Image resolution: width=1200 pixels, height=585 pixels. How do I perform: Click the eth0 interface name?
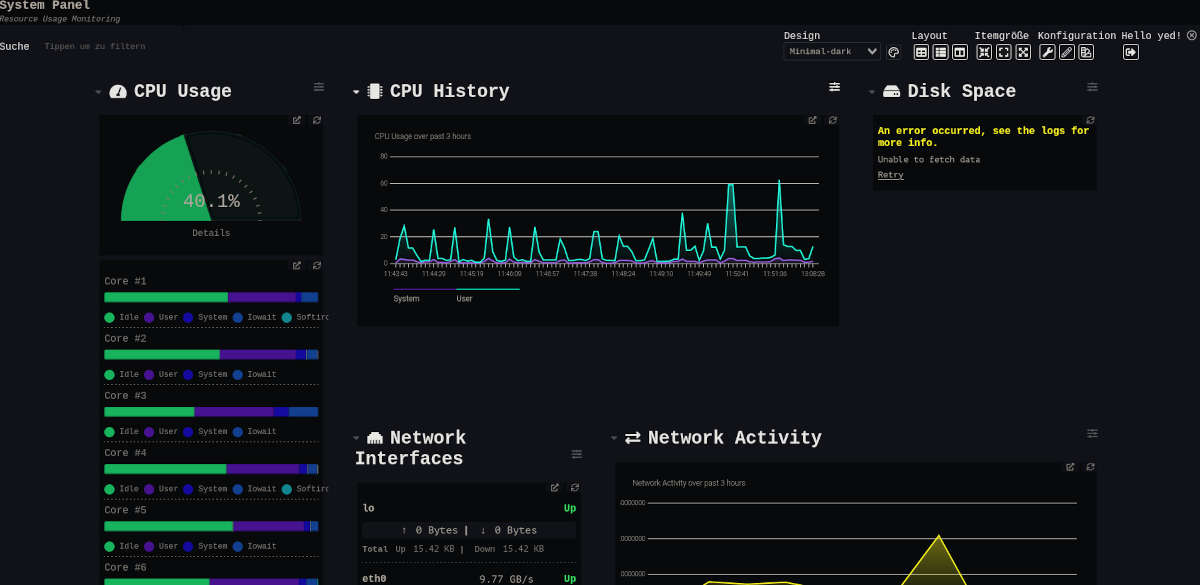tap(374, 579)
